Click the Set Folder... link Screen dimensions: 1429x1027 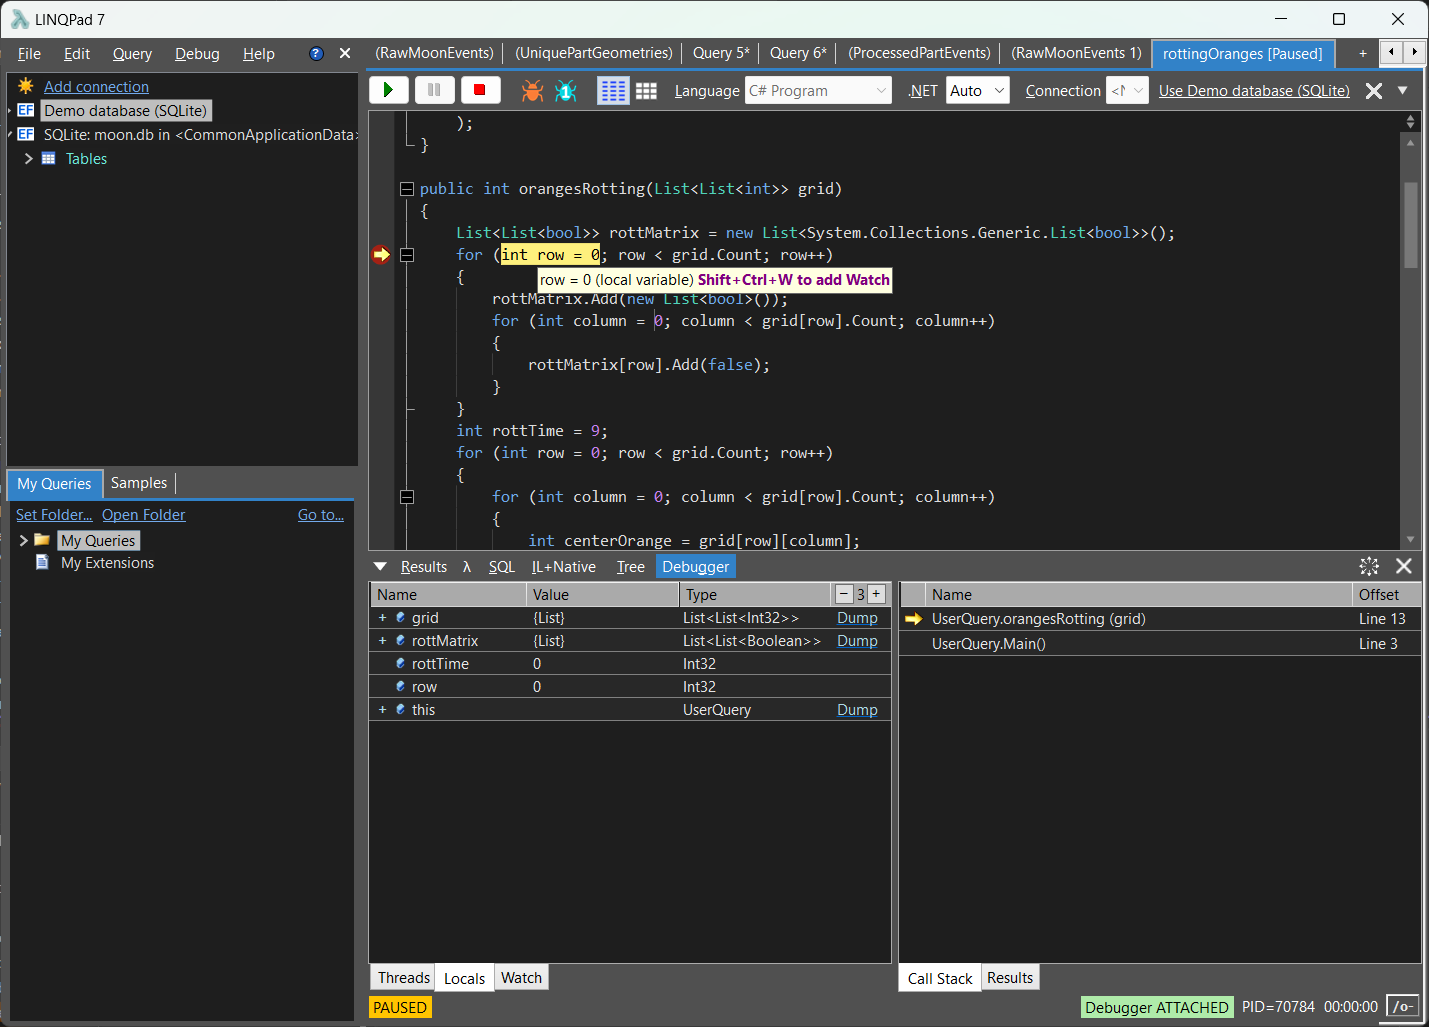coord(54,515)
